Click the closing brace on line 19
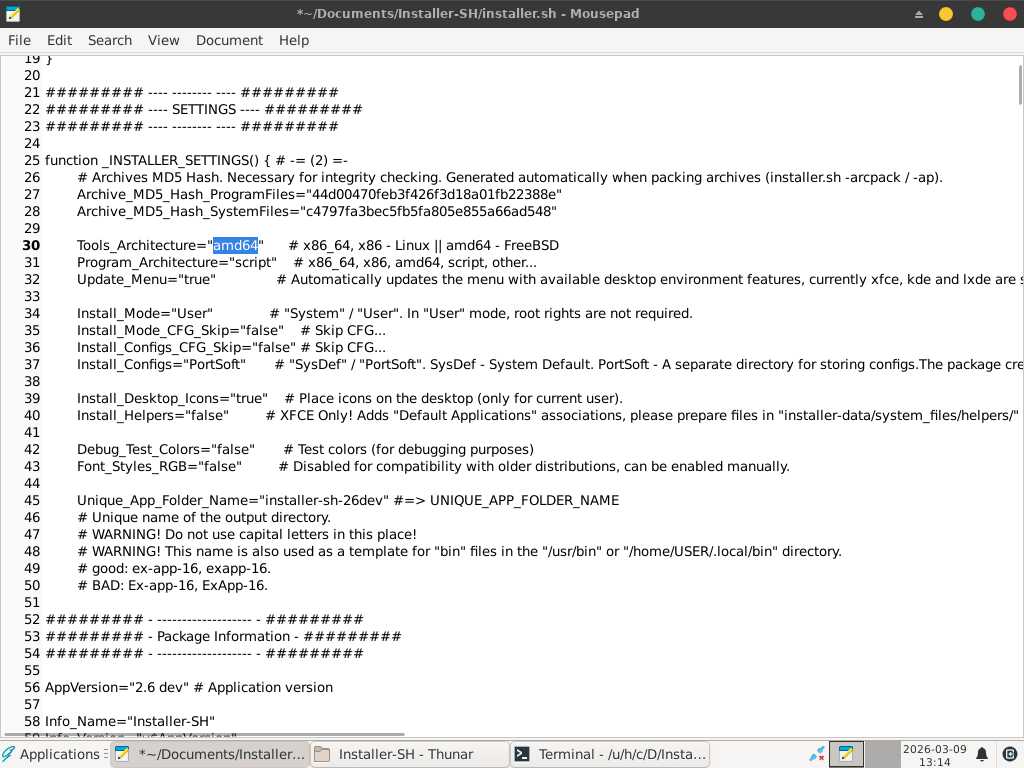This screenshot has width=1024, height=768. [49, 59]
